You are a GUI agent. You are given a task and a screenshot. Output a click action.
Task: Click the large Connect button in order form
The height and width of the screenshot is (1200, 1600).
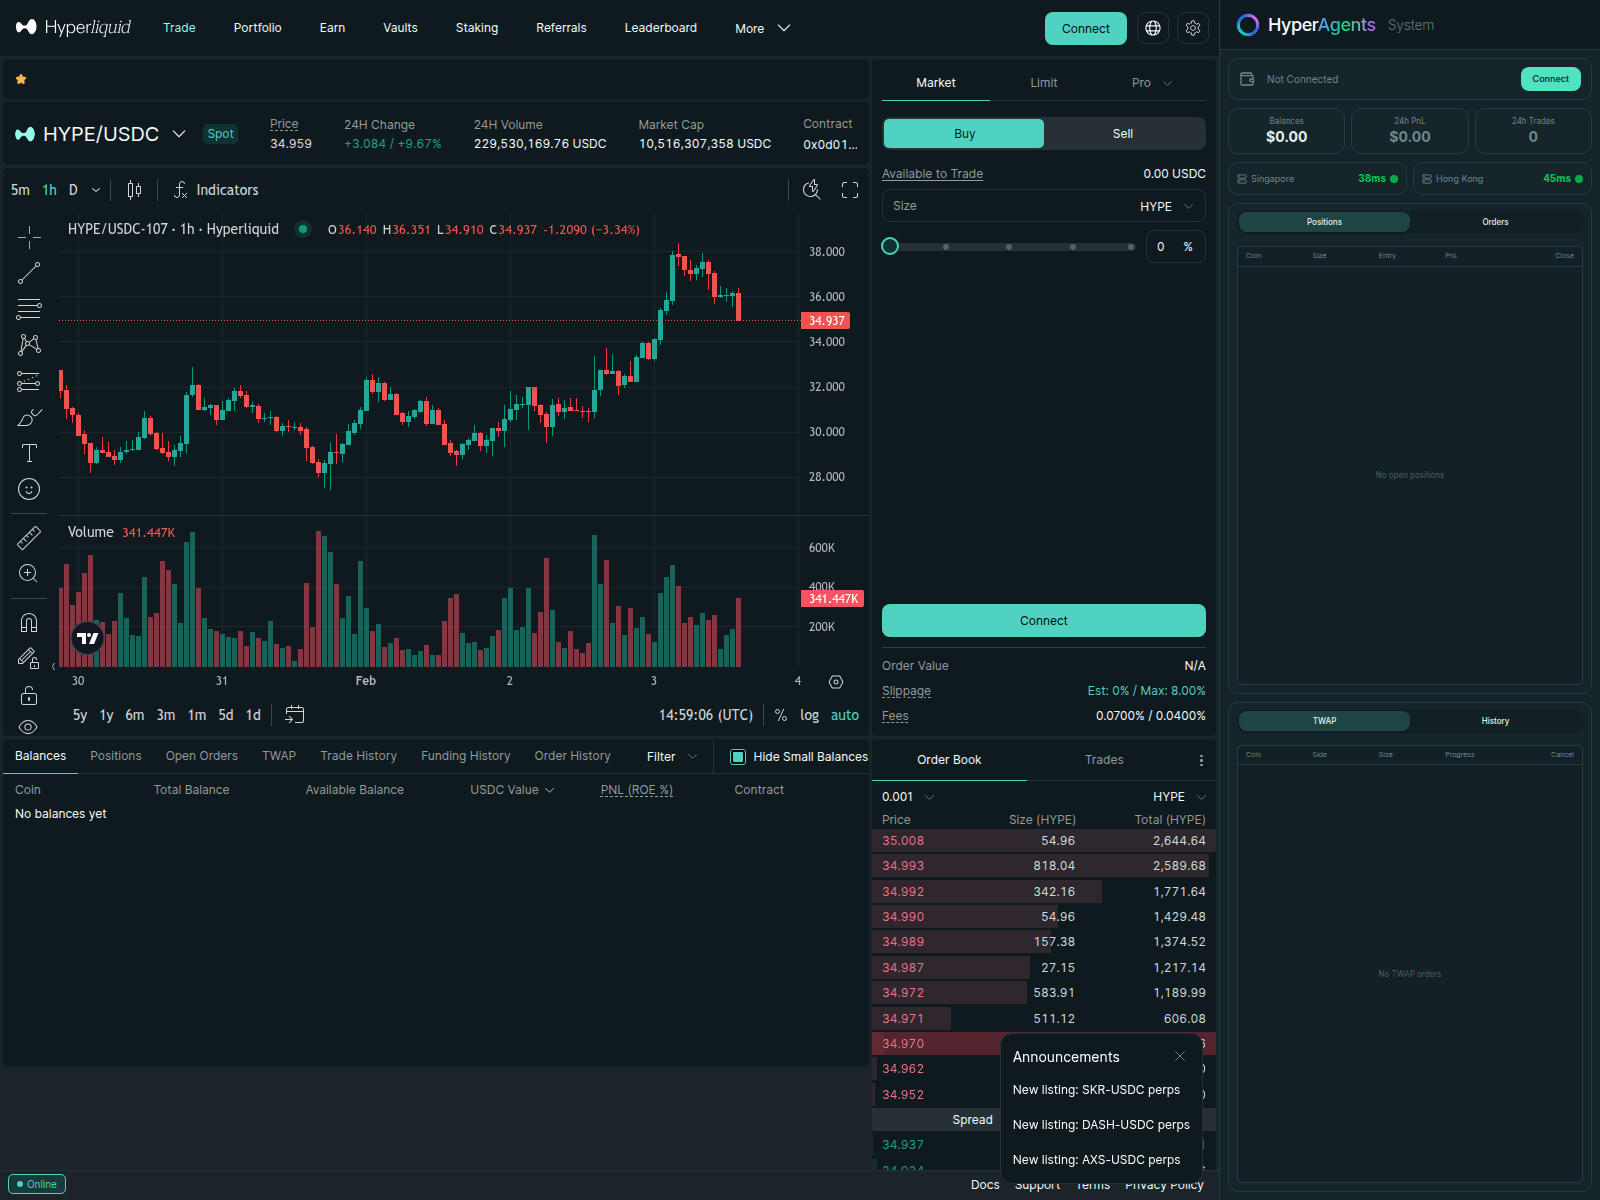1043,621
